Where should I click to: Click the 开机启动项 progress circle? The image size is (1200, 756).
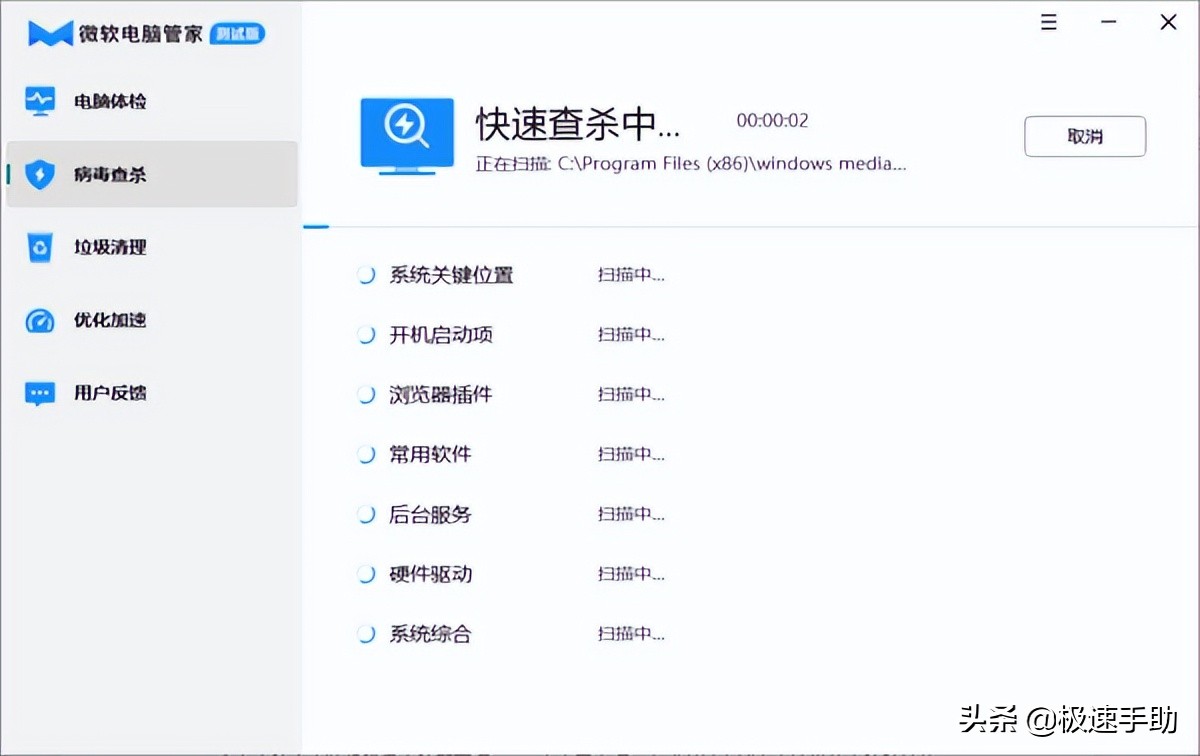(x=363, y=334)
